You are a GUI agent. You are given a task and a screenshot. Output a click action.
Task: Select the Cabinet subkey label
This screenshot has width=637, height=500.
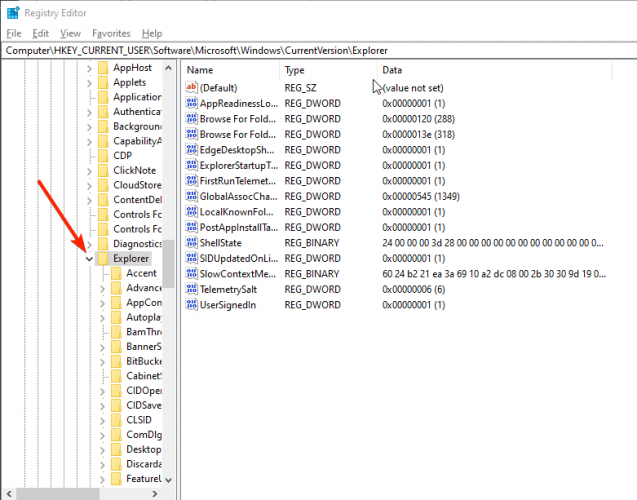144,376
